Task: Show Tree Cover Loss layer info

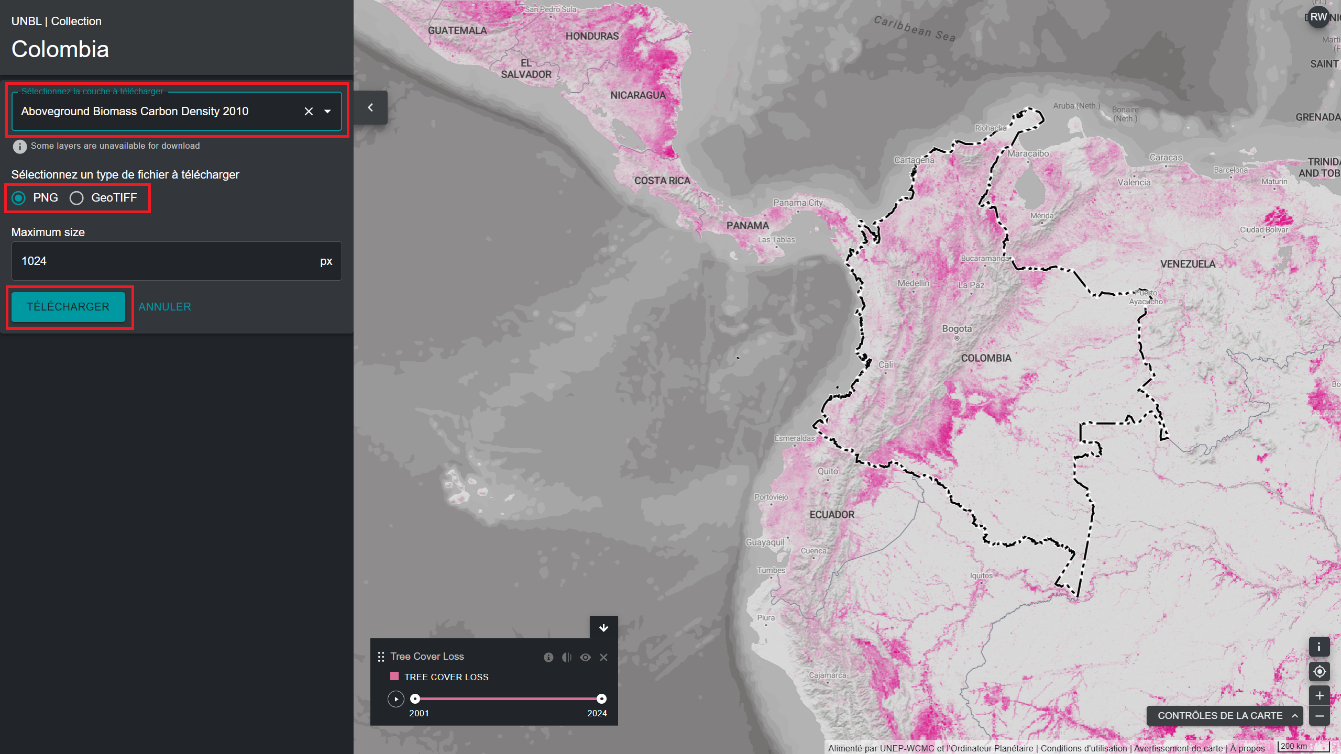Action: (x=548, y=657)
